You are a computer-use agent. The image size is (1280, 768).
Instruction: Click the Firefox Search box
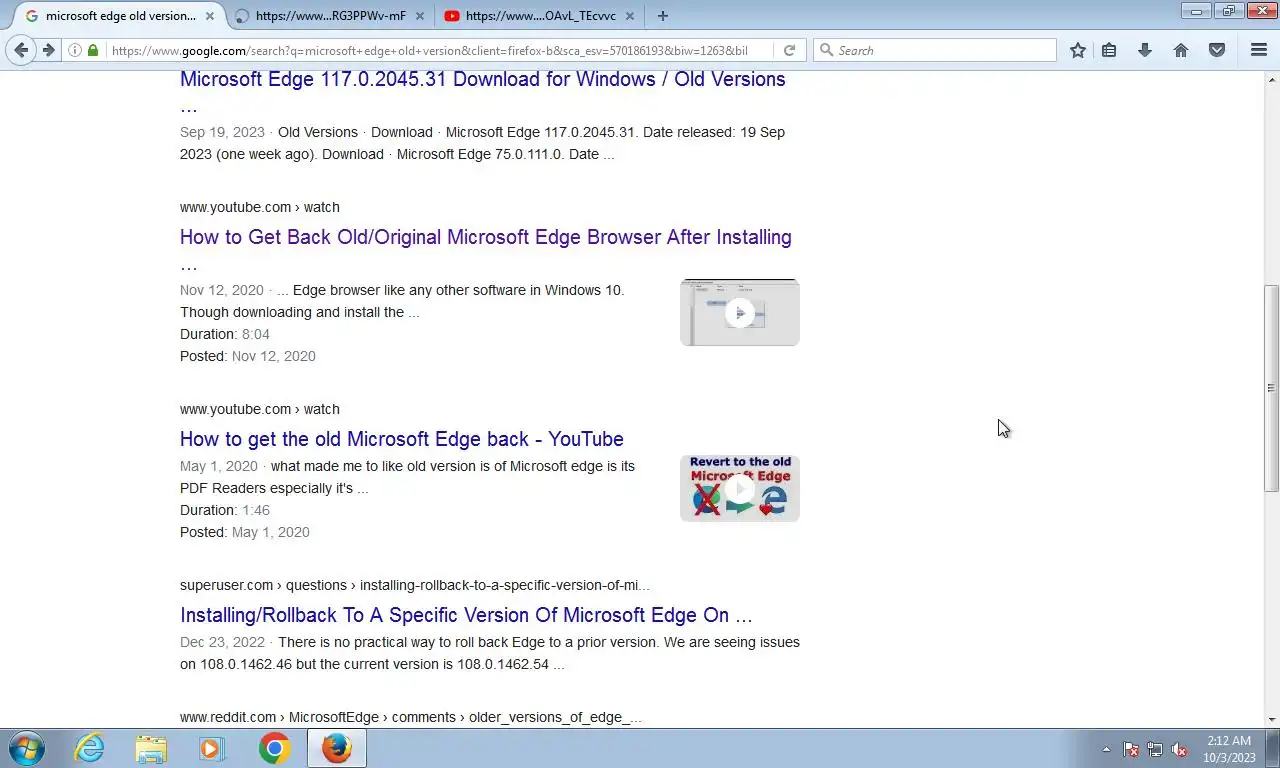pos(935,50)
